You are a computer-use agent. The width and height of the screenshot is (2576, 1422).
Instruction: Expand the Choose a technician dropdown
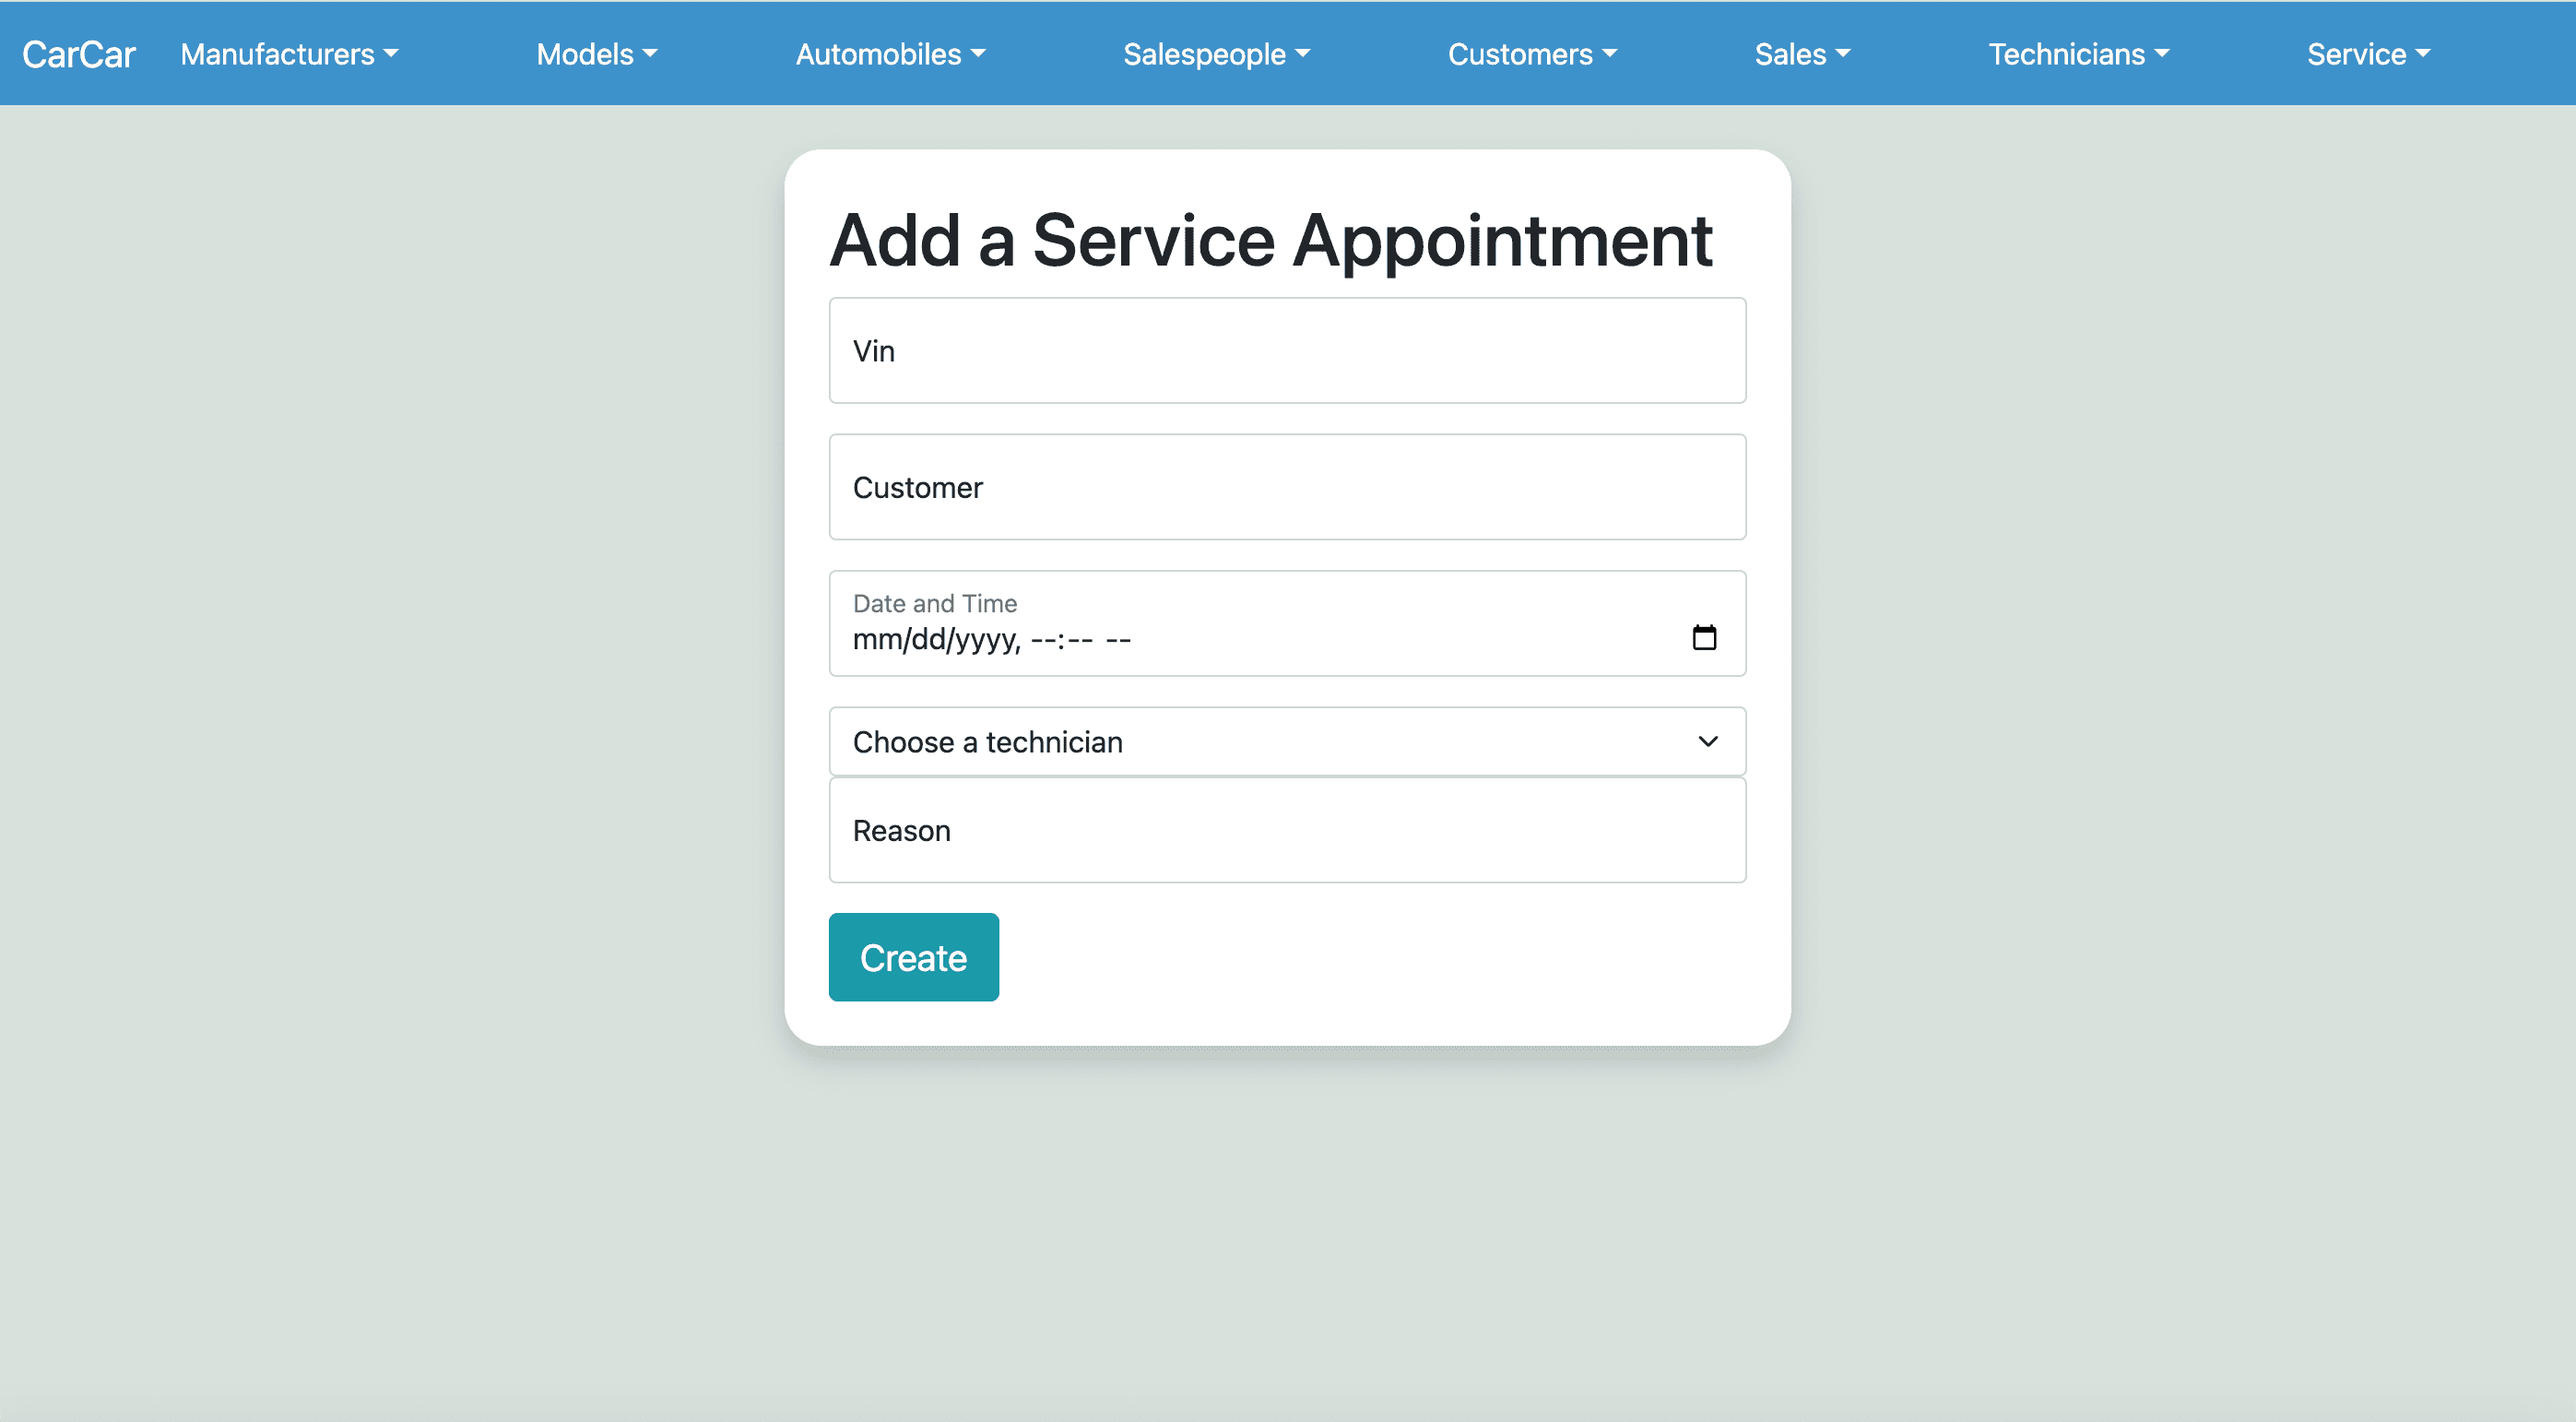pos(1286,741)
